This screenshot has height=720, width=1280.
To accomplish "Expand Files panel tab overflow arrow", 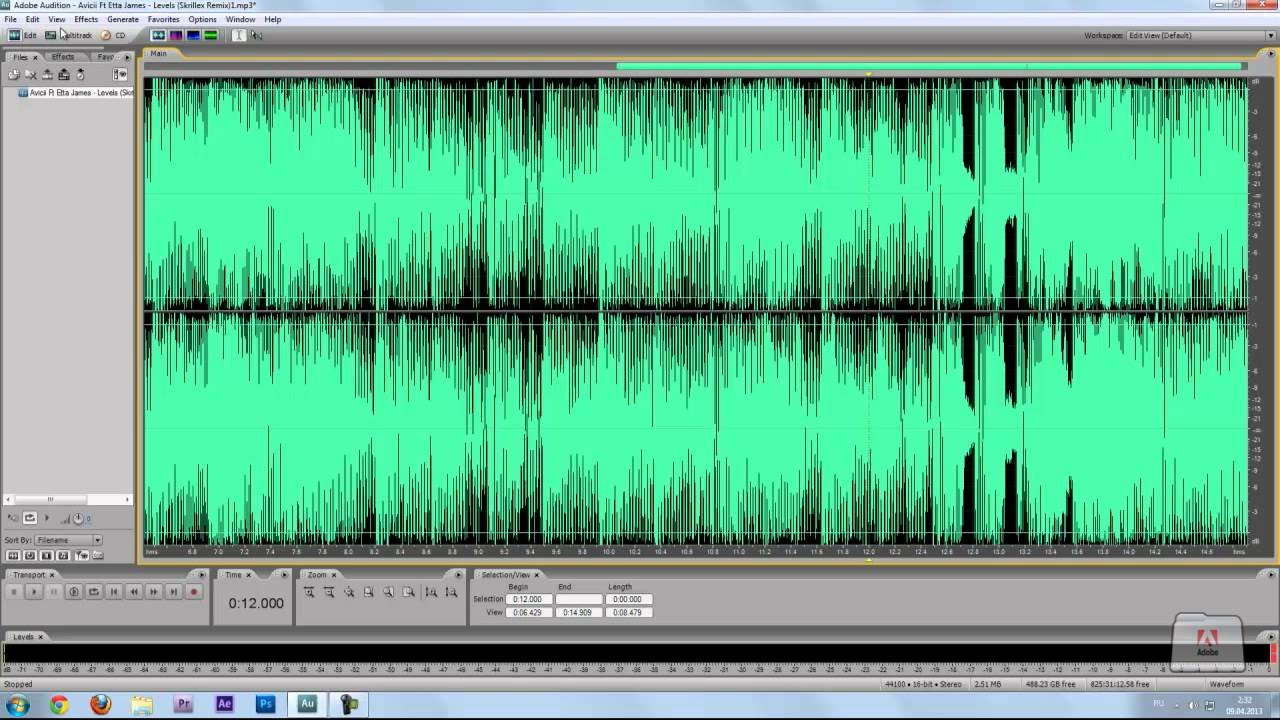I will [127, 57].
